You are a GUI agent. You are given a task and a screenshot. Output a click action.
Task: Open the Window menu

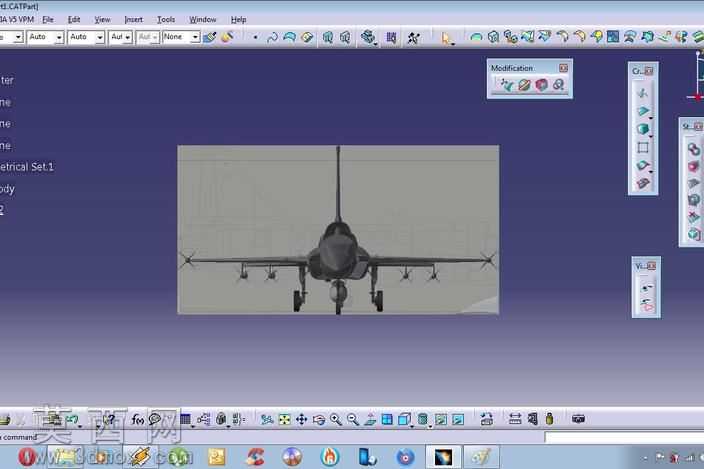click(202, 20)
